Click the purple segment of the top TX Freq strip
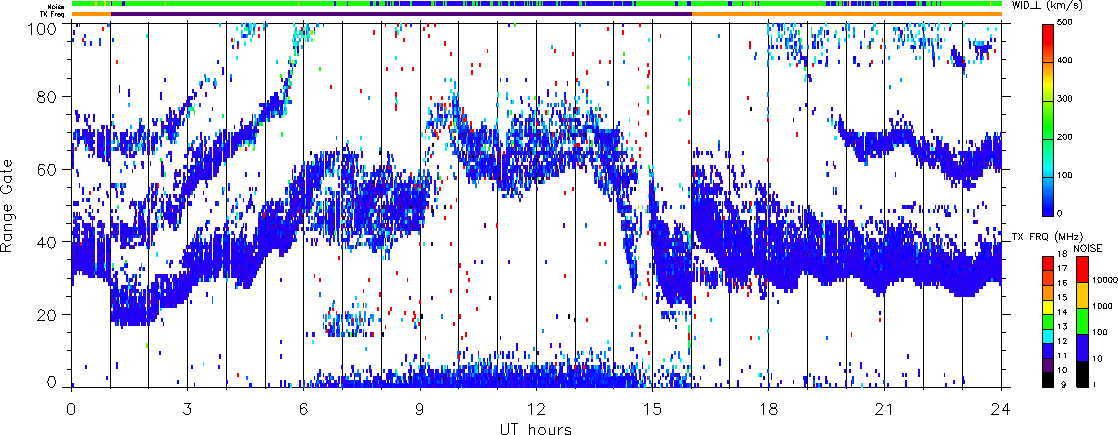 (401, 14)
